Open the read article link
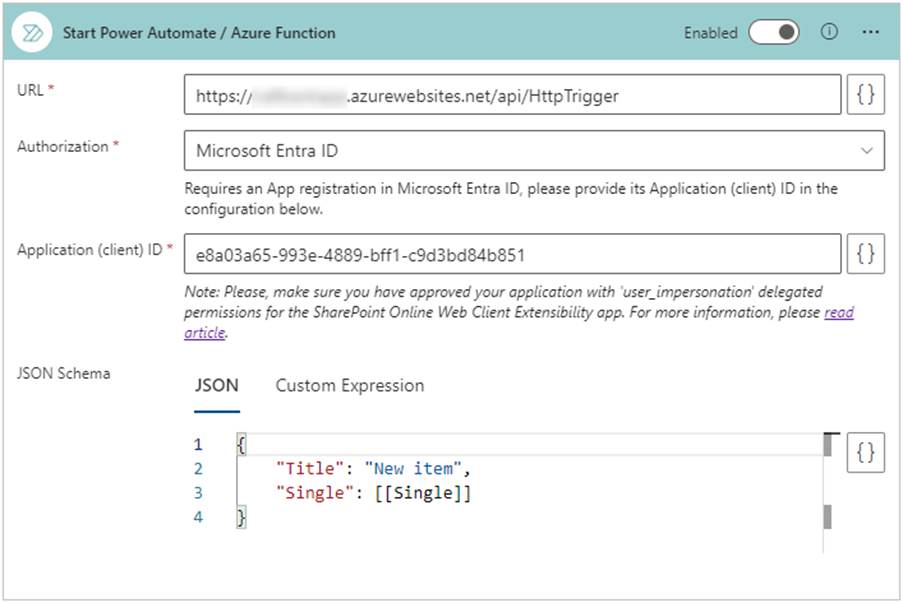Screen dimensions: 903x603 838,312
